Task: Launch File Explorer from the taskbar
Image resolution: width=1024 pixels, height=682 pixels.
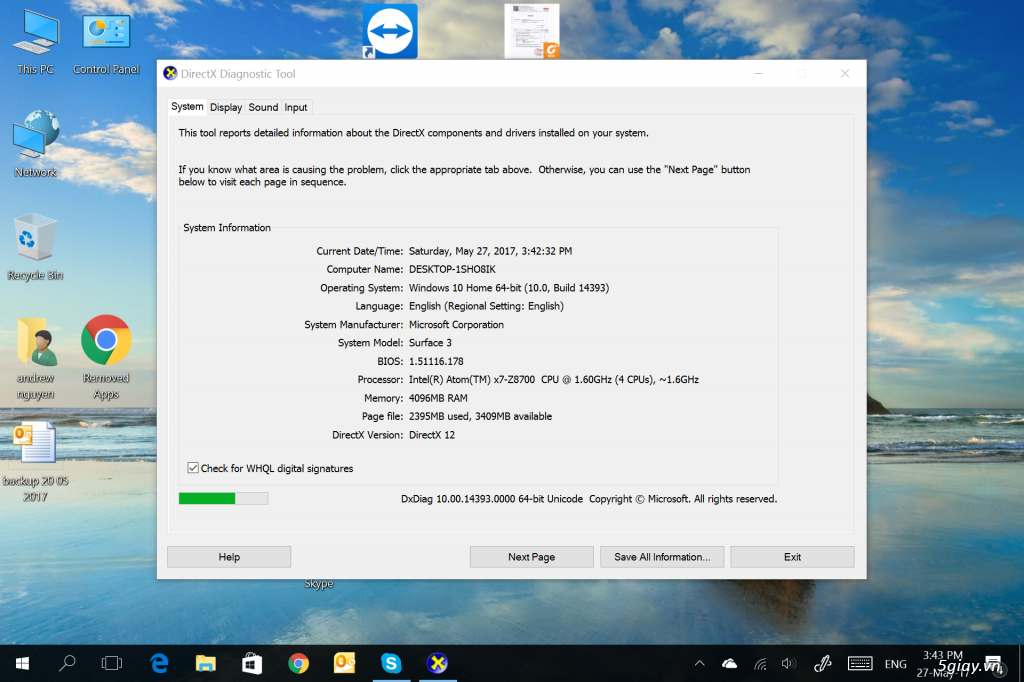Action: tap(205, 662)
